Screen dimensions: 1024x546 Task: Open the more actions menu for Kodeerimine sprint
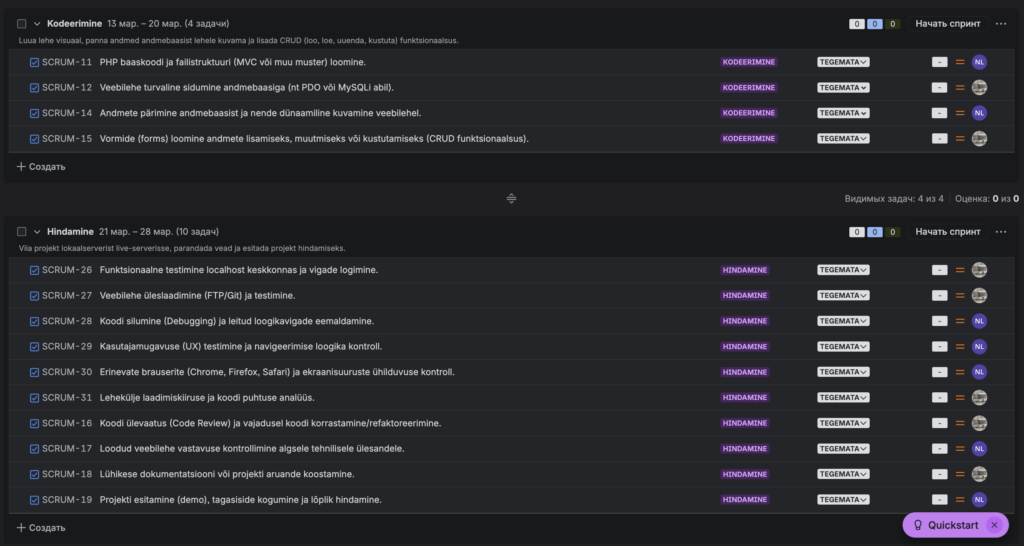1001,23
